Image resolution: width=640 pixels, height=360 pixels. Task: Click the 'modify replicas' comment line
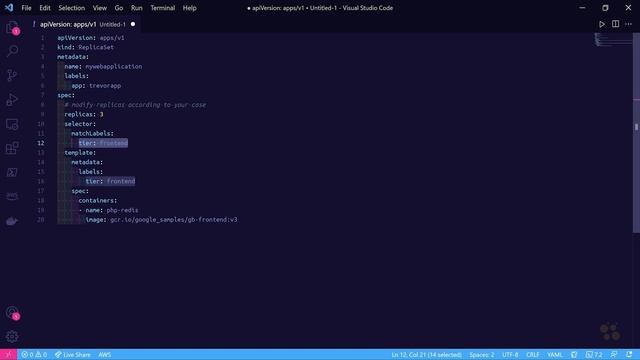pyautogui.click(x=135, y=104)
